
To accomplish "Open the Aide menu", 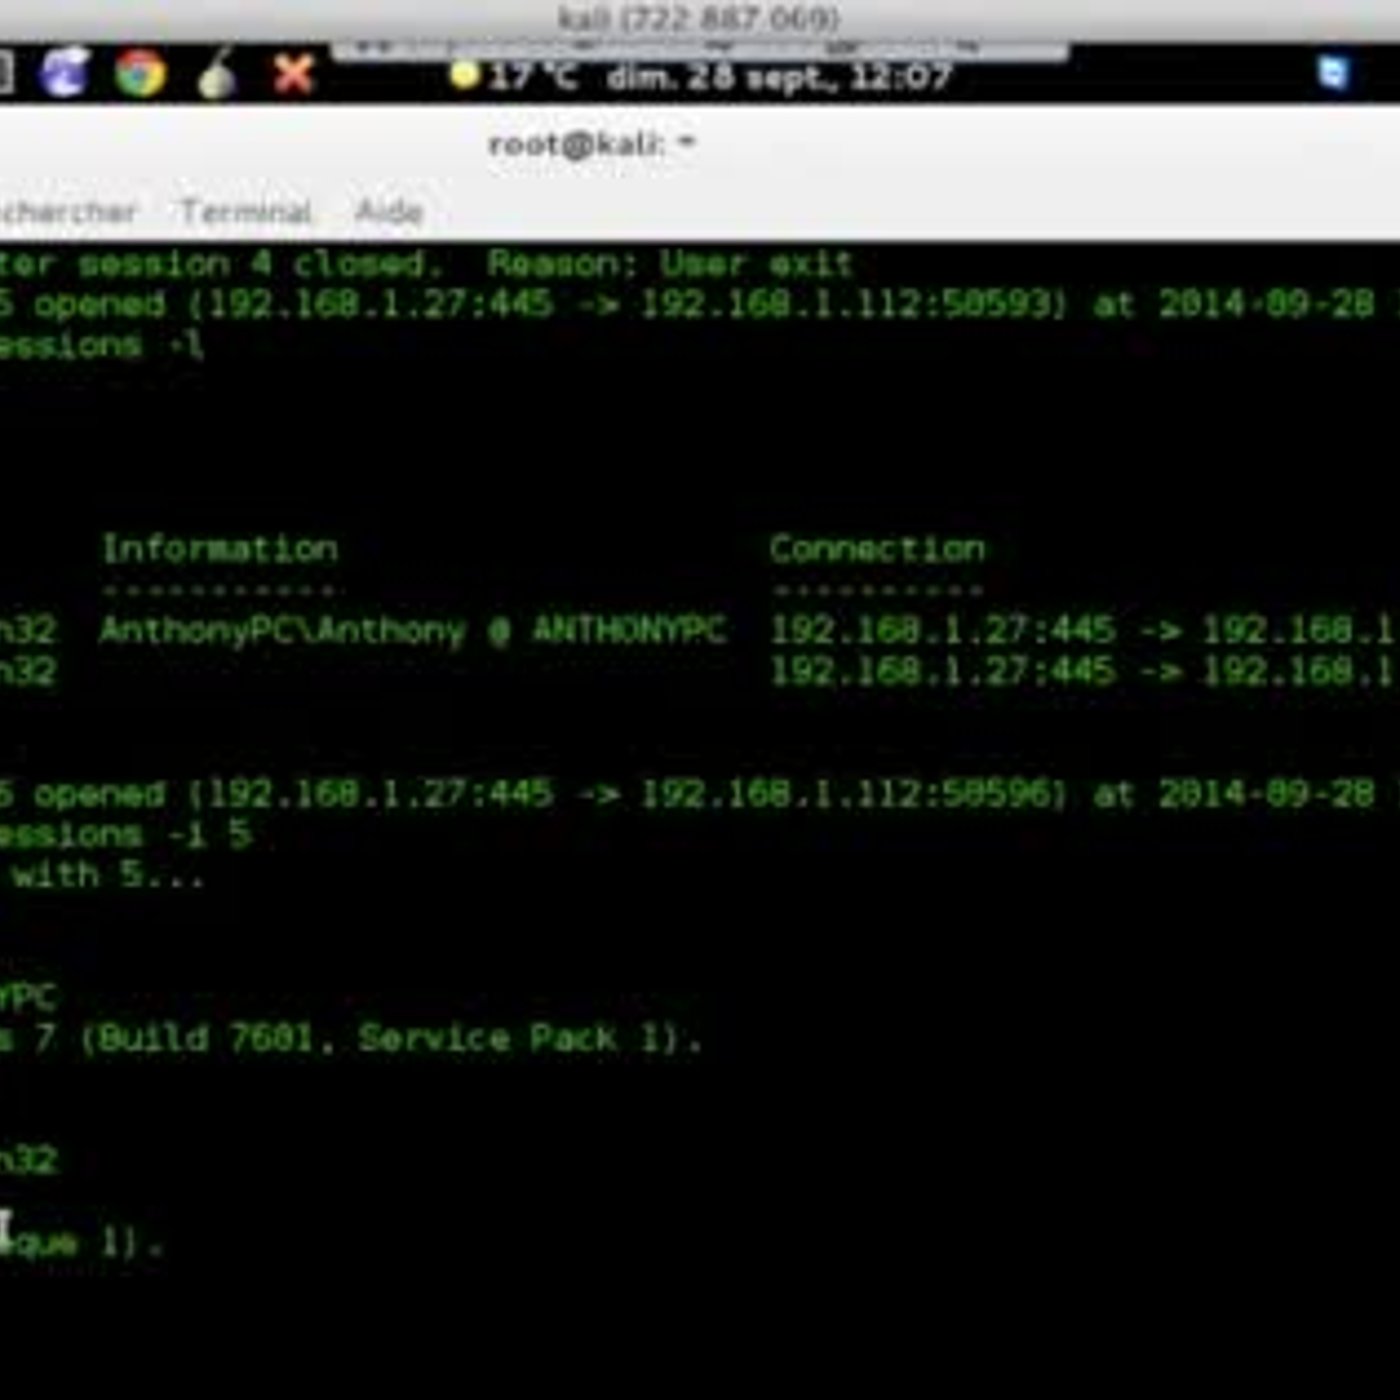I will tap(390, 211).
